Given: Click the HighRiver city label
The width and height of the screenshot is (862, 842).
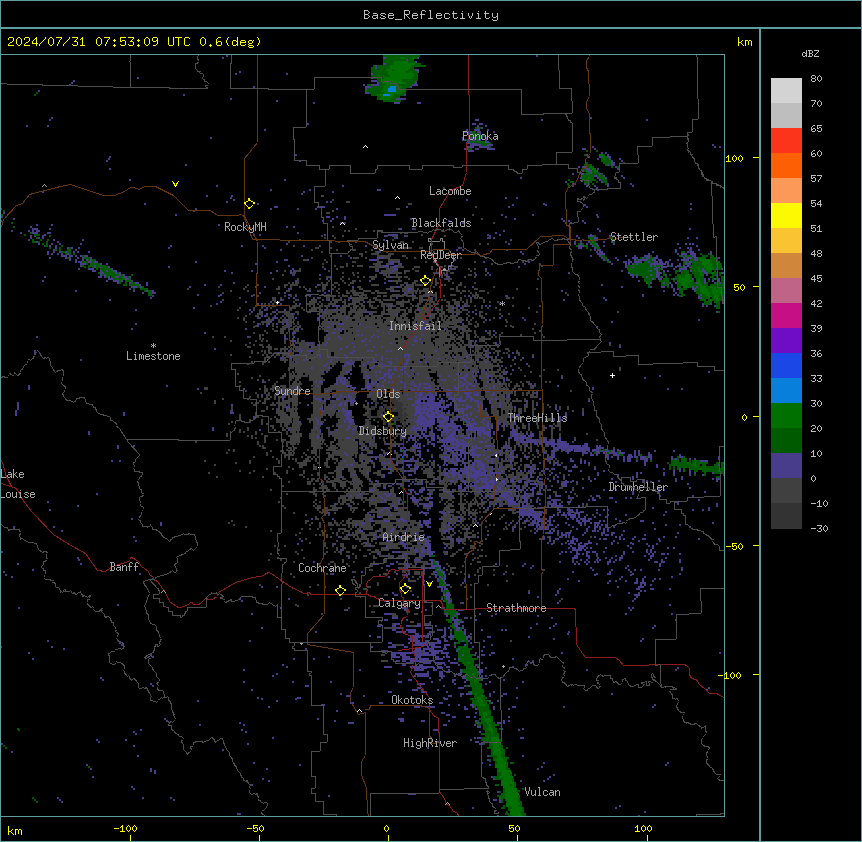Looking at the screenshot, I should click(x=430, y=743).
